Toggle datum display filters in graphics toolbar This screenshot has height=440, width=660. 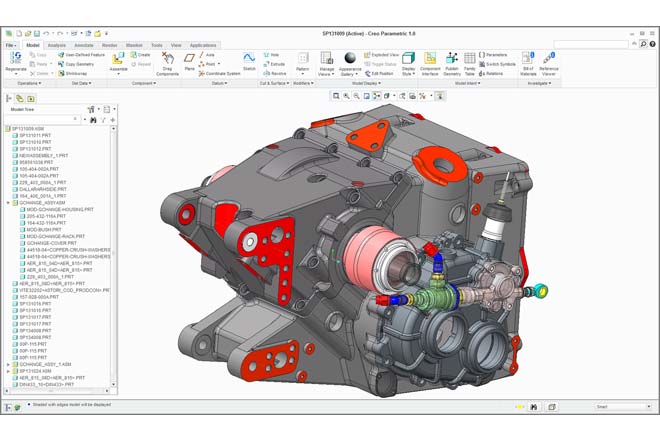[422, 96]
